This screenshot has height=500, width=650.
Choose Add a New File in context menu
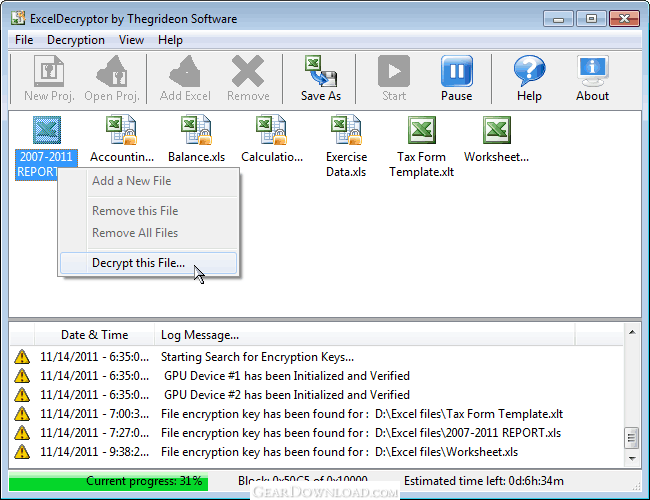coord(148,181)
